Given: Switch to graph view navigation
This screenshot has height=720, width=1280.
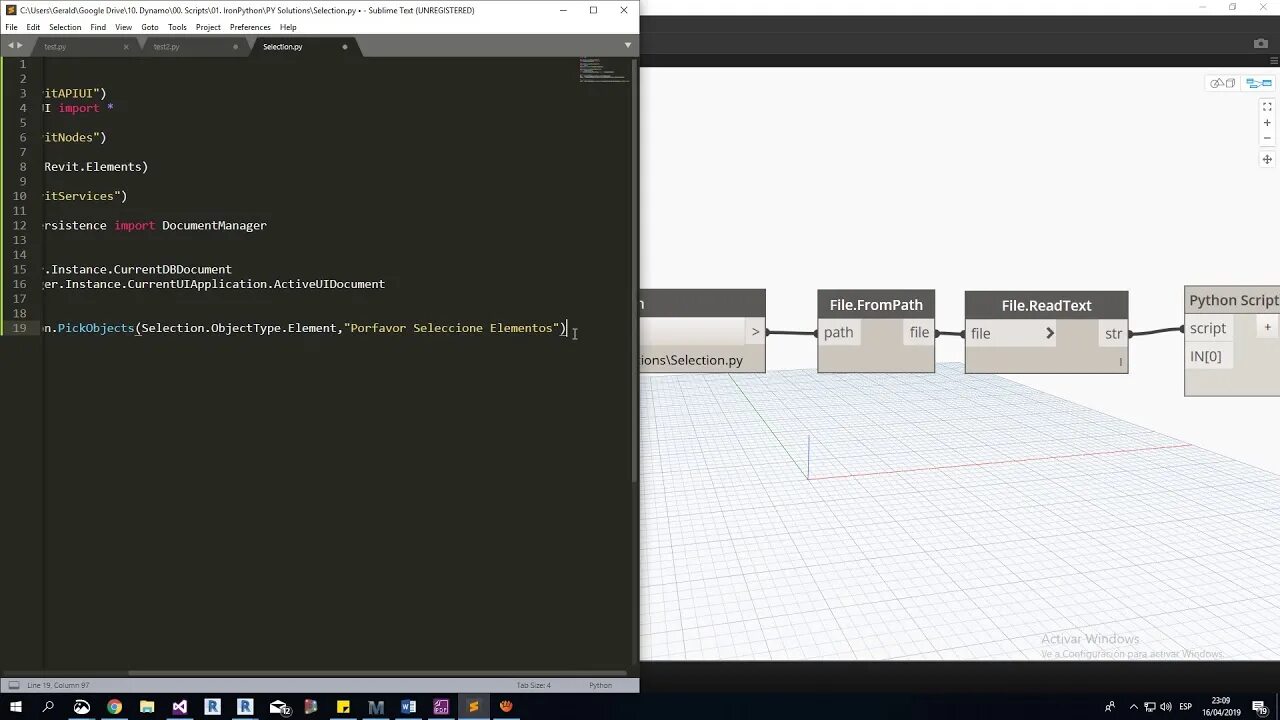Looking at the screenshot, I should 1258,83.
